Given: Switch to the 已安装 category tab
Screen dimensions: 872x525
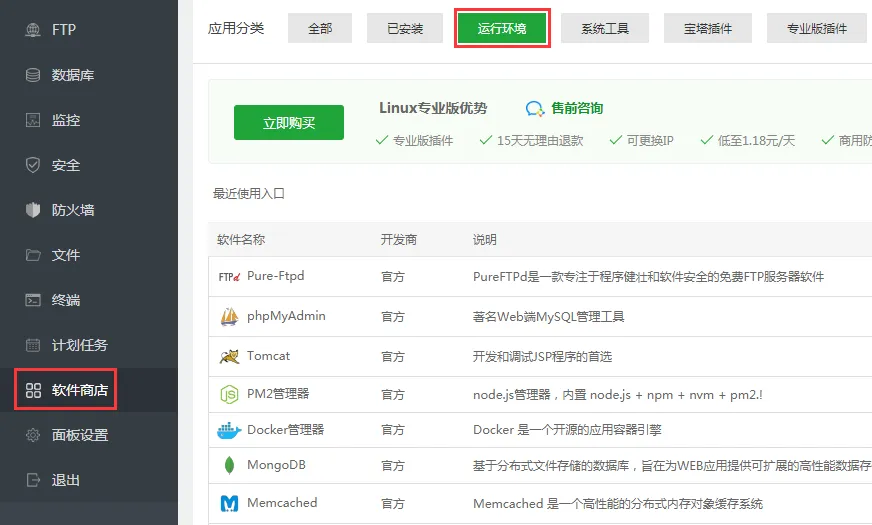Looking at the screenshot, I should coord(405,29).
